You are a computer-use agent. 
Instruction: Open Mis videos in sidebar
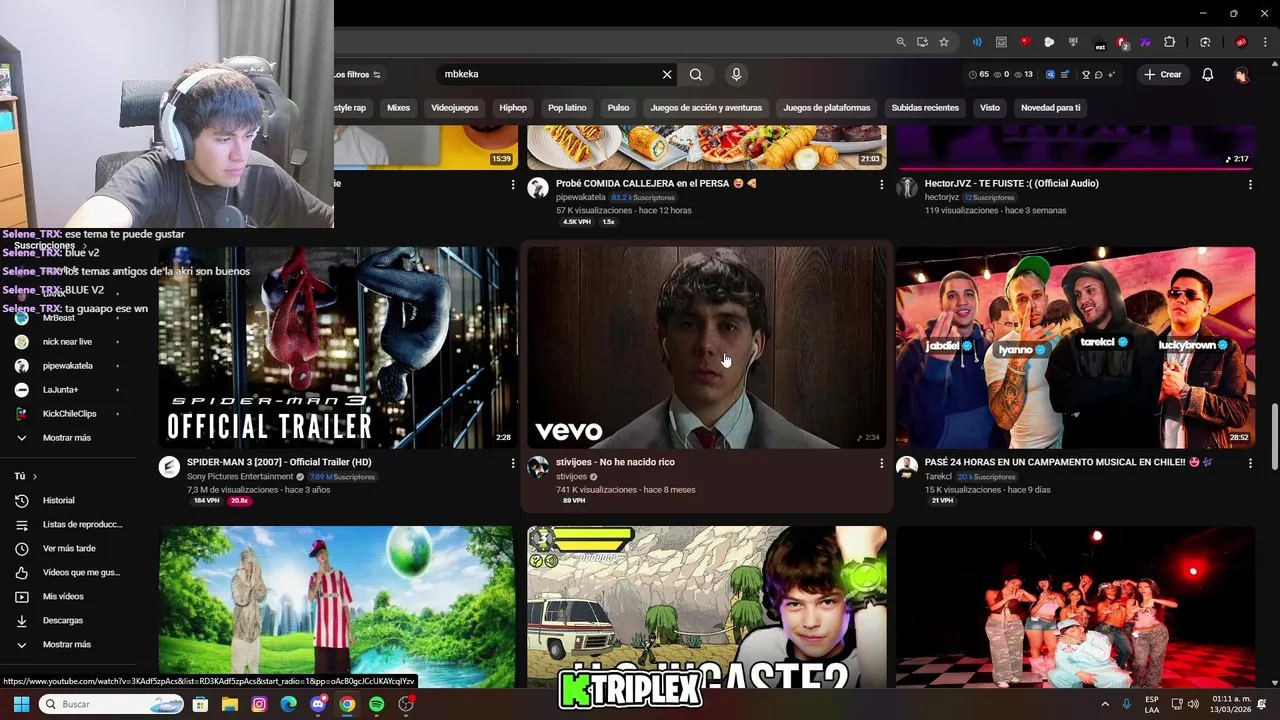click(67, 596)
